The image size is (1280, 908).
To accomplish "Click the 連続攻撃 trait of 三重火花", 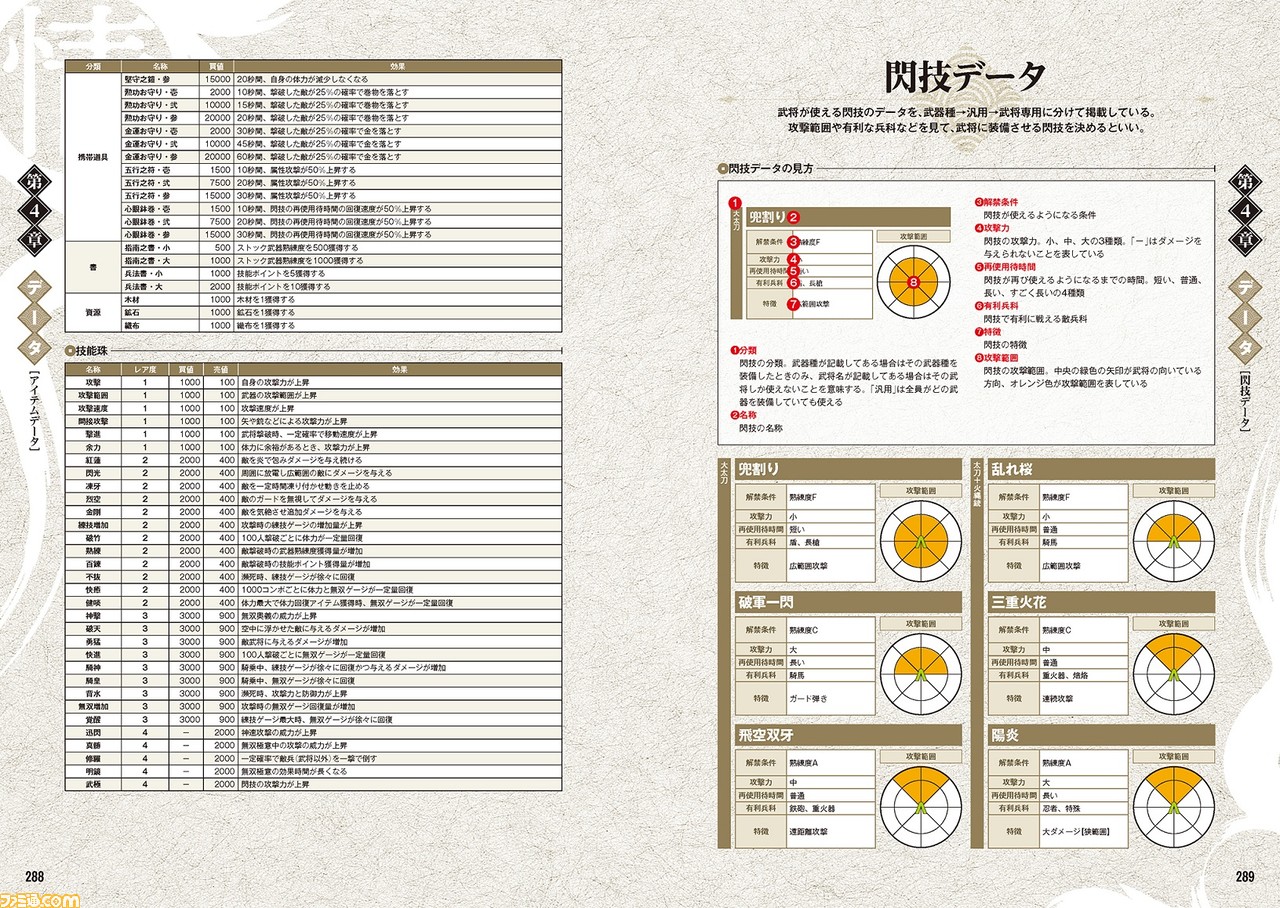I will [1059, 698].
